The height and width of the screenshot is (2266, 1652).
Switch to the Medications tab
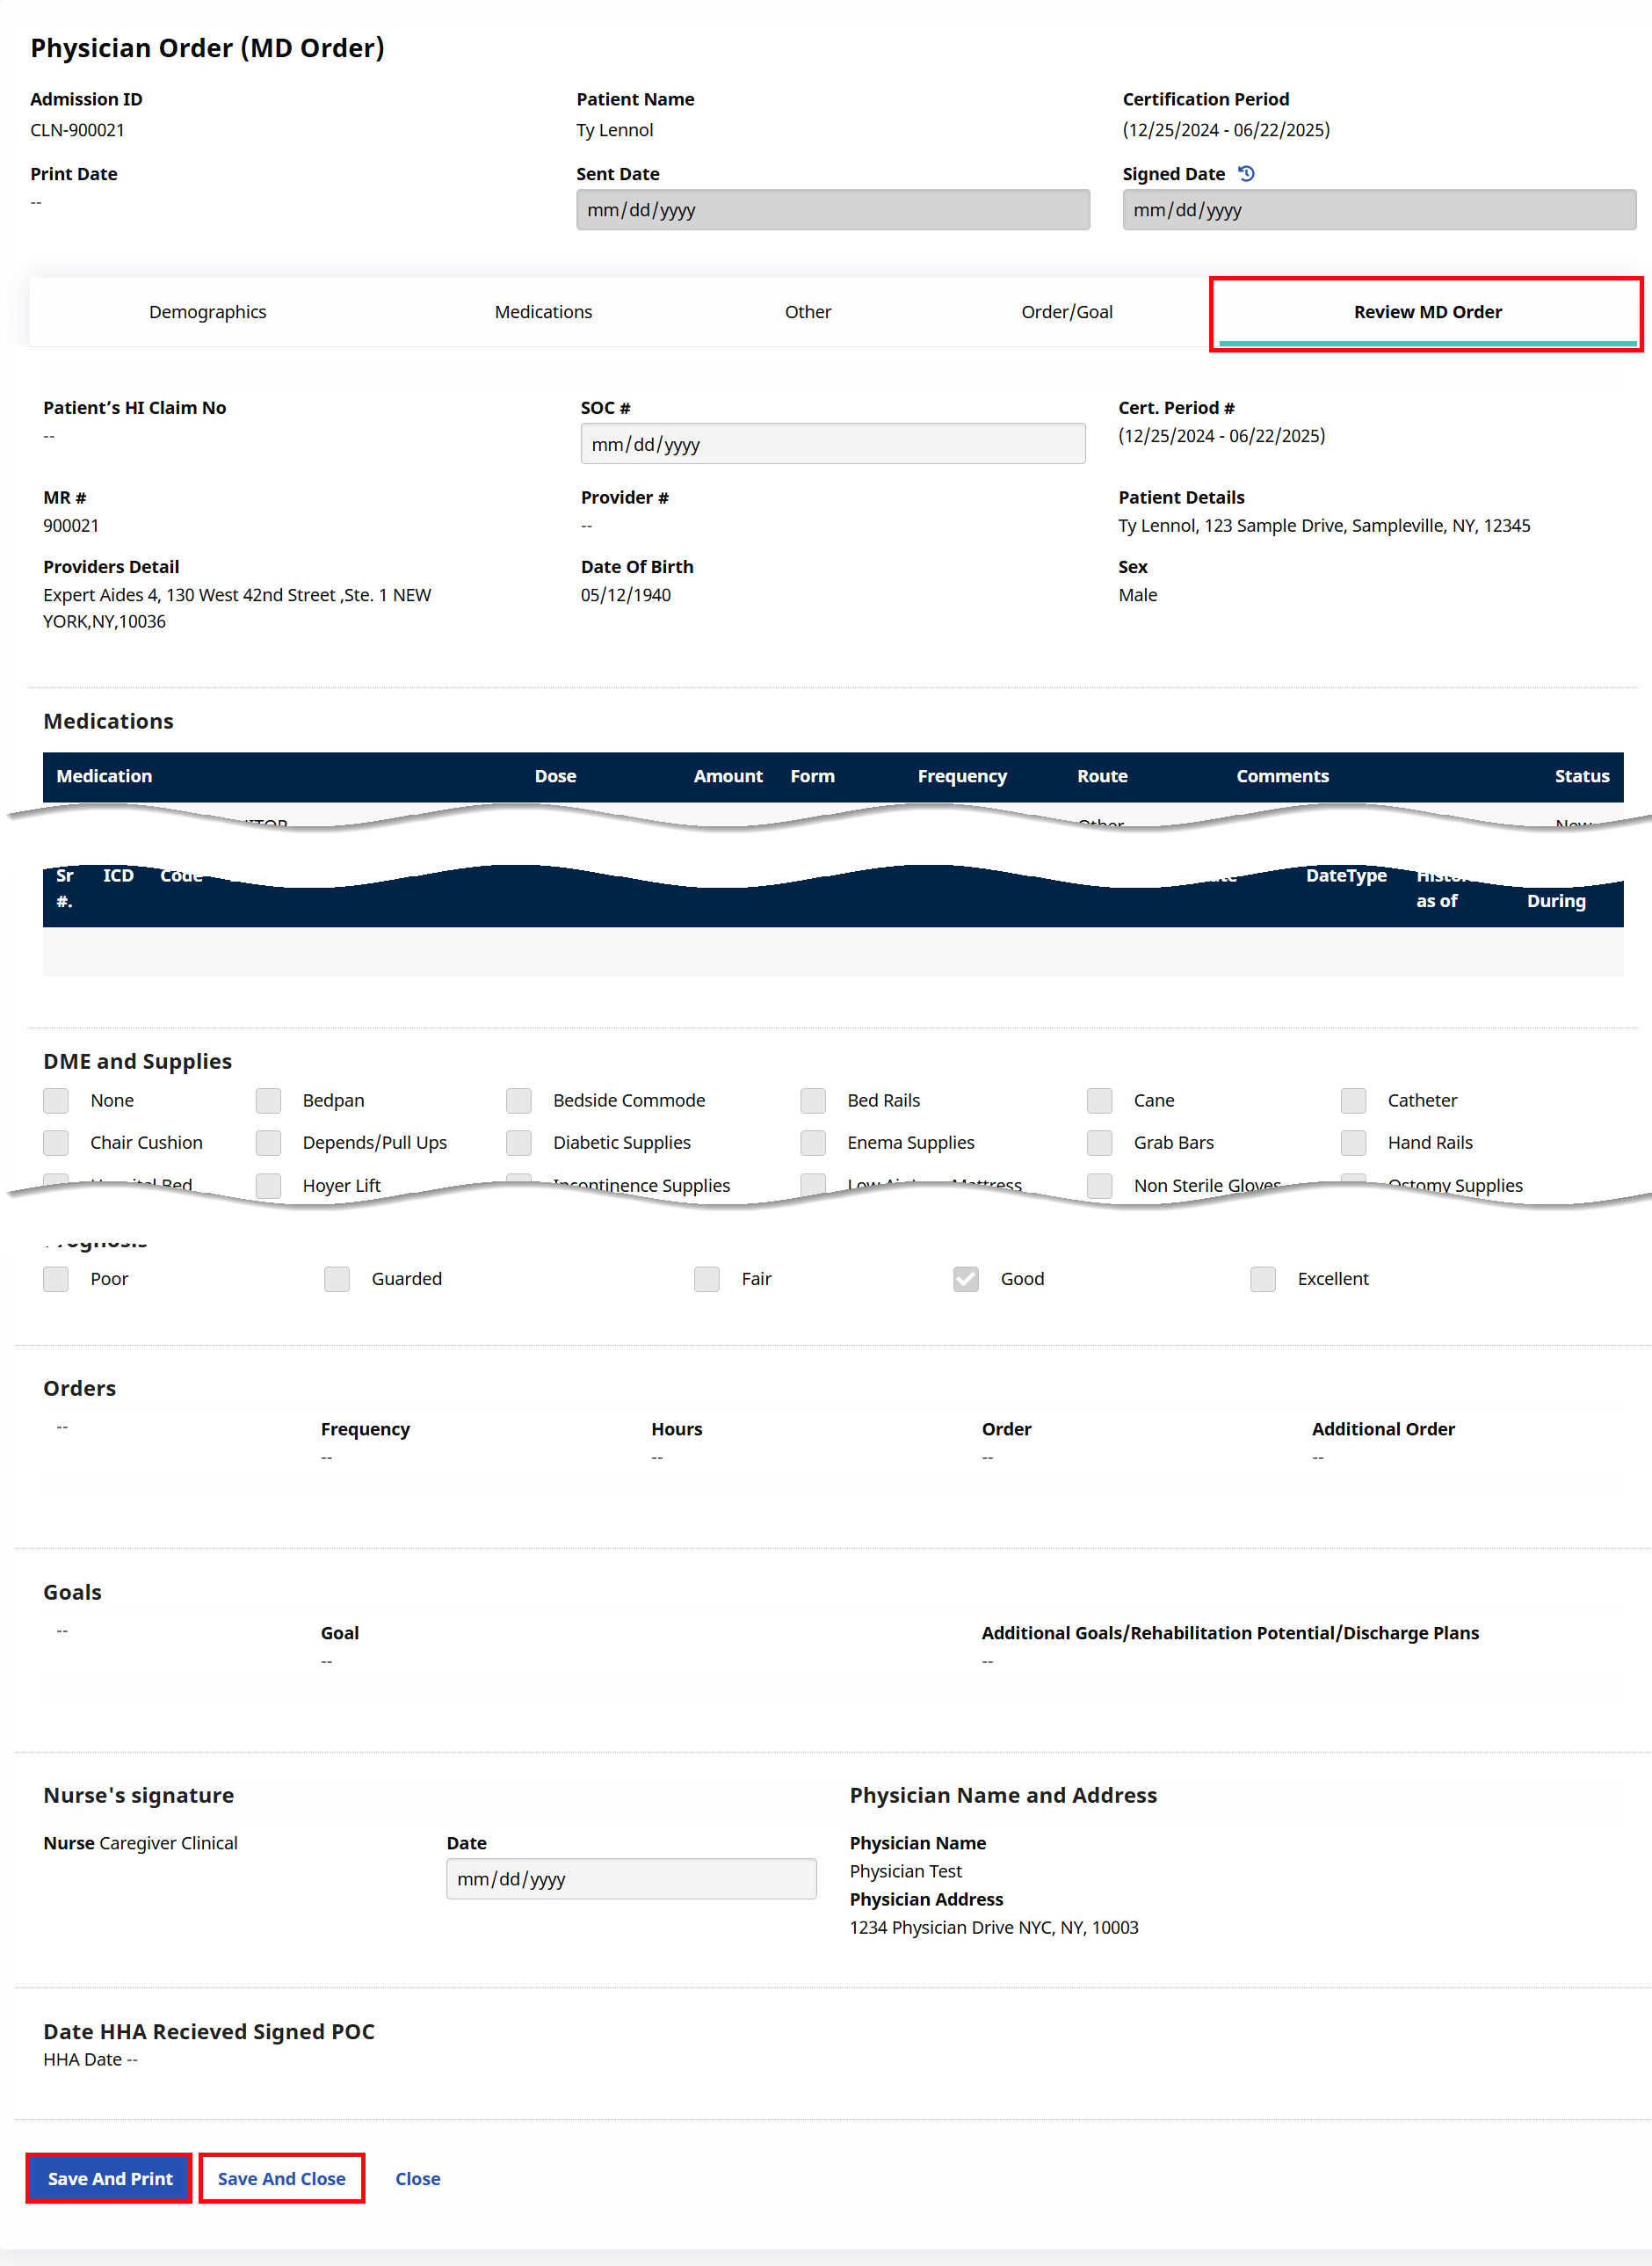point(543,312)
